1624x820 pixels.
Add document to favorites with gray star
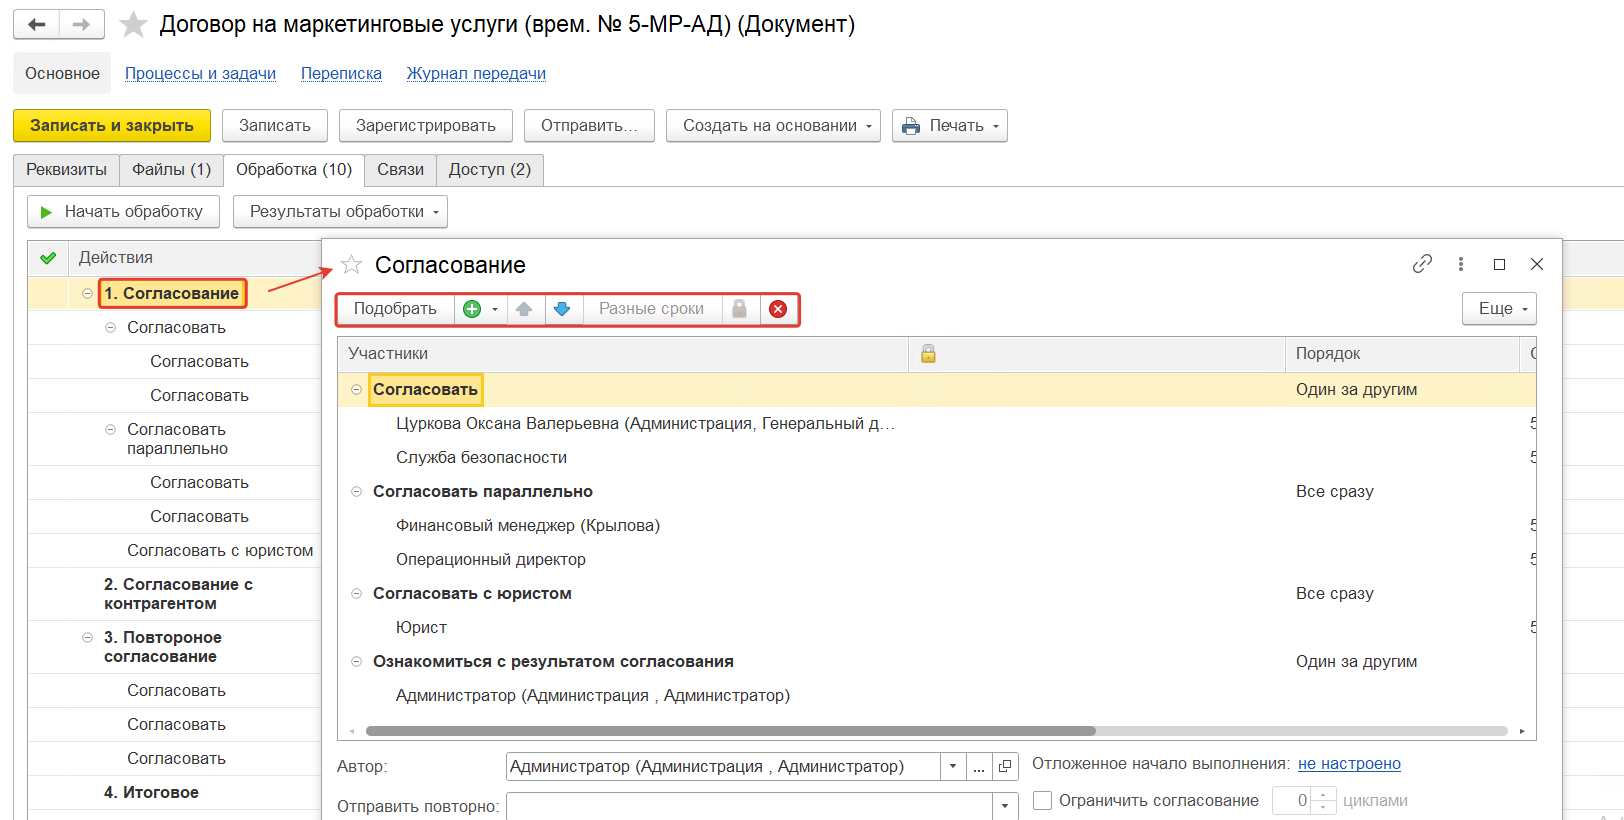click(x=133, y=25)
